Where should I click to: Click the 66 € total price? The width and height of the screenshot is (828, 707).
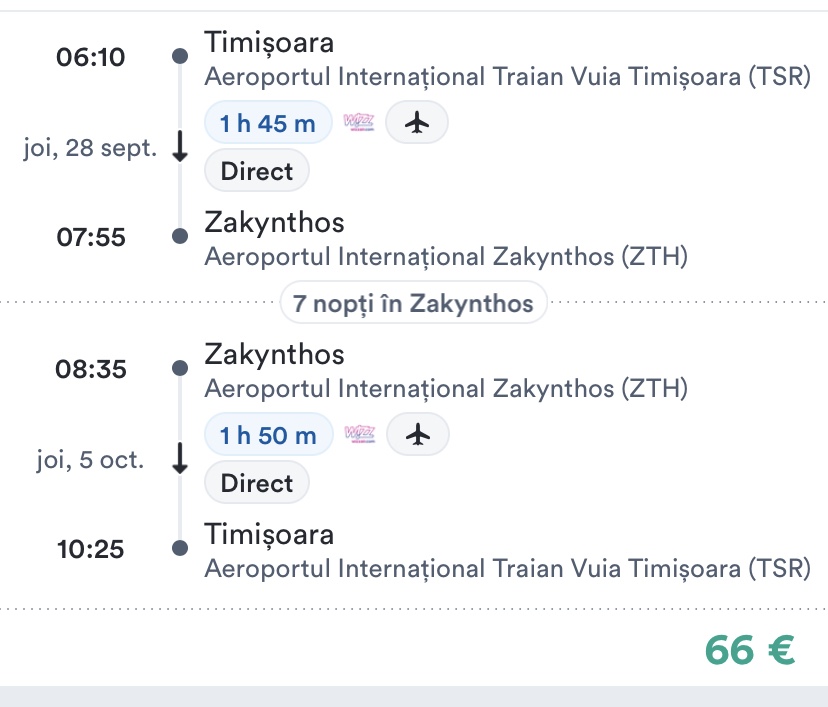click(x=749, y=650)
